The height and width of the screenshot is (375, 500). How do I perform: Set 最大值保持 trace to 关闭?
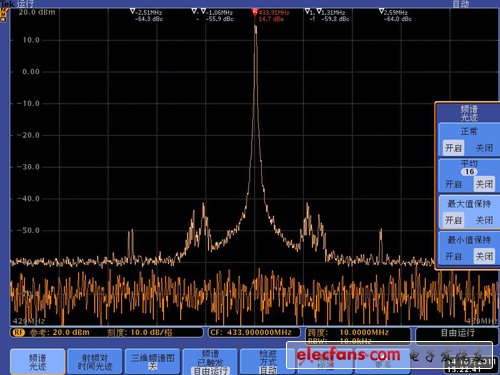[484, 220]
